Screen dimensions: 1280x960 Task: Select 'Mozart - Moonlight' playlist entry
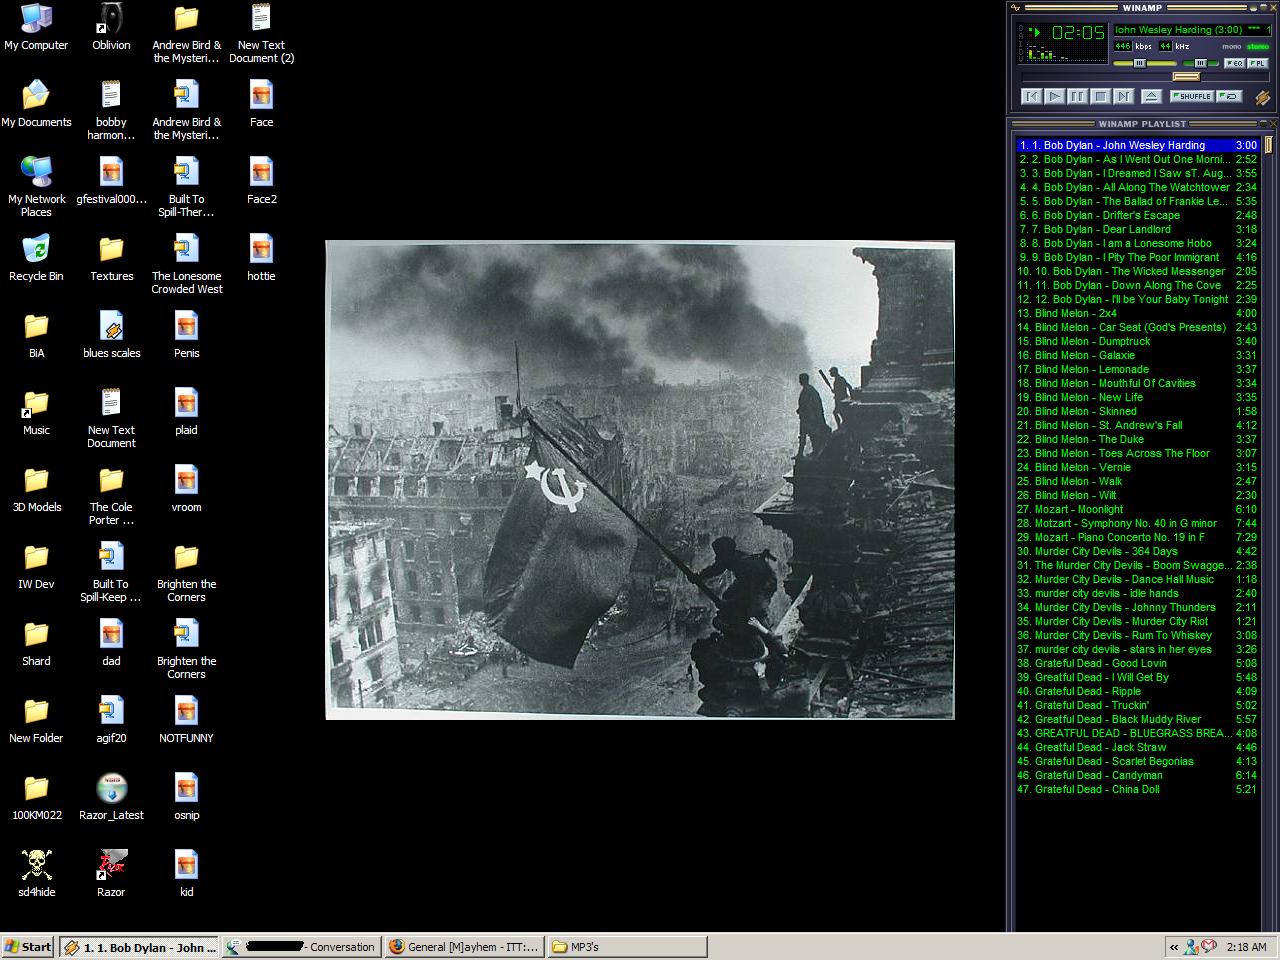[1137, 509]
